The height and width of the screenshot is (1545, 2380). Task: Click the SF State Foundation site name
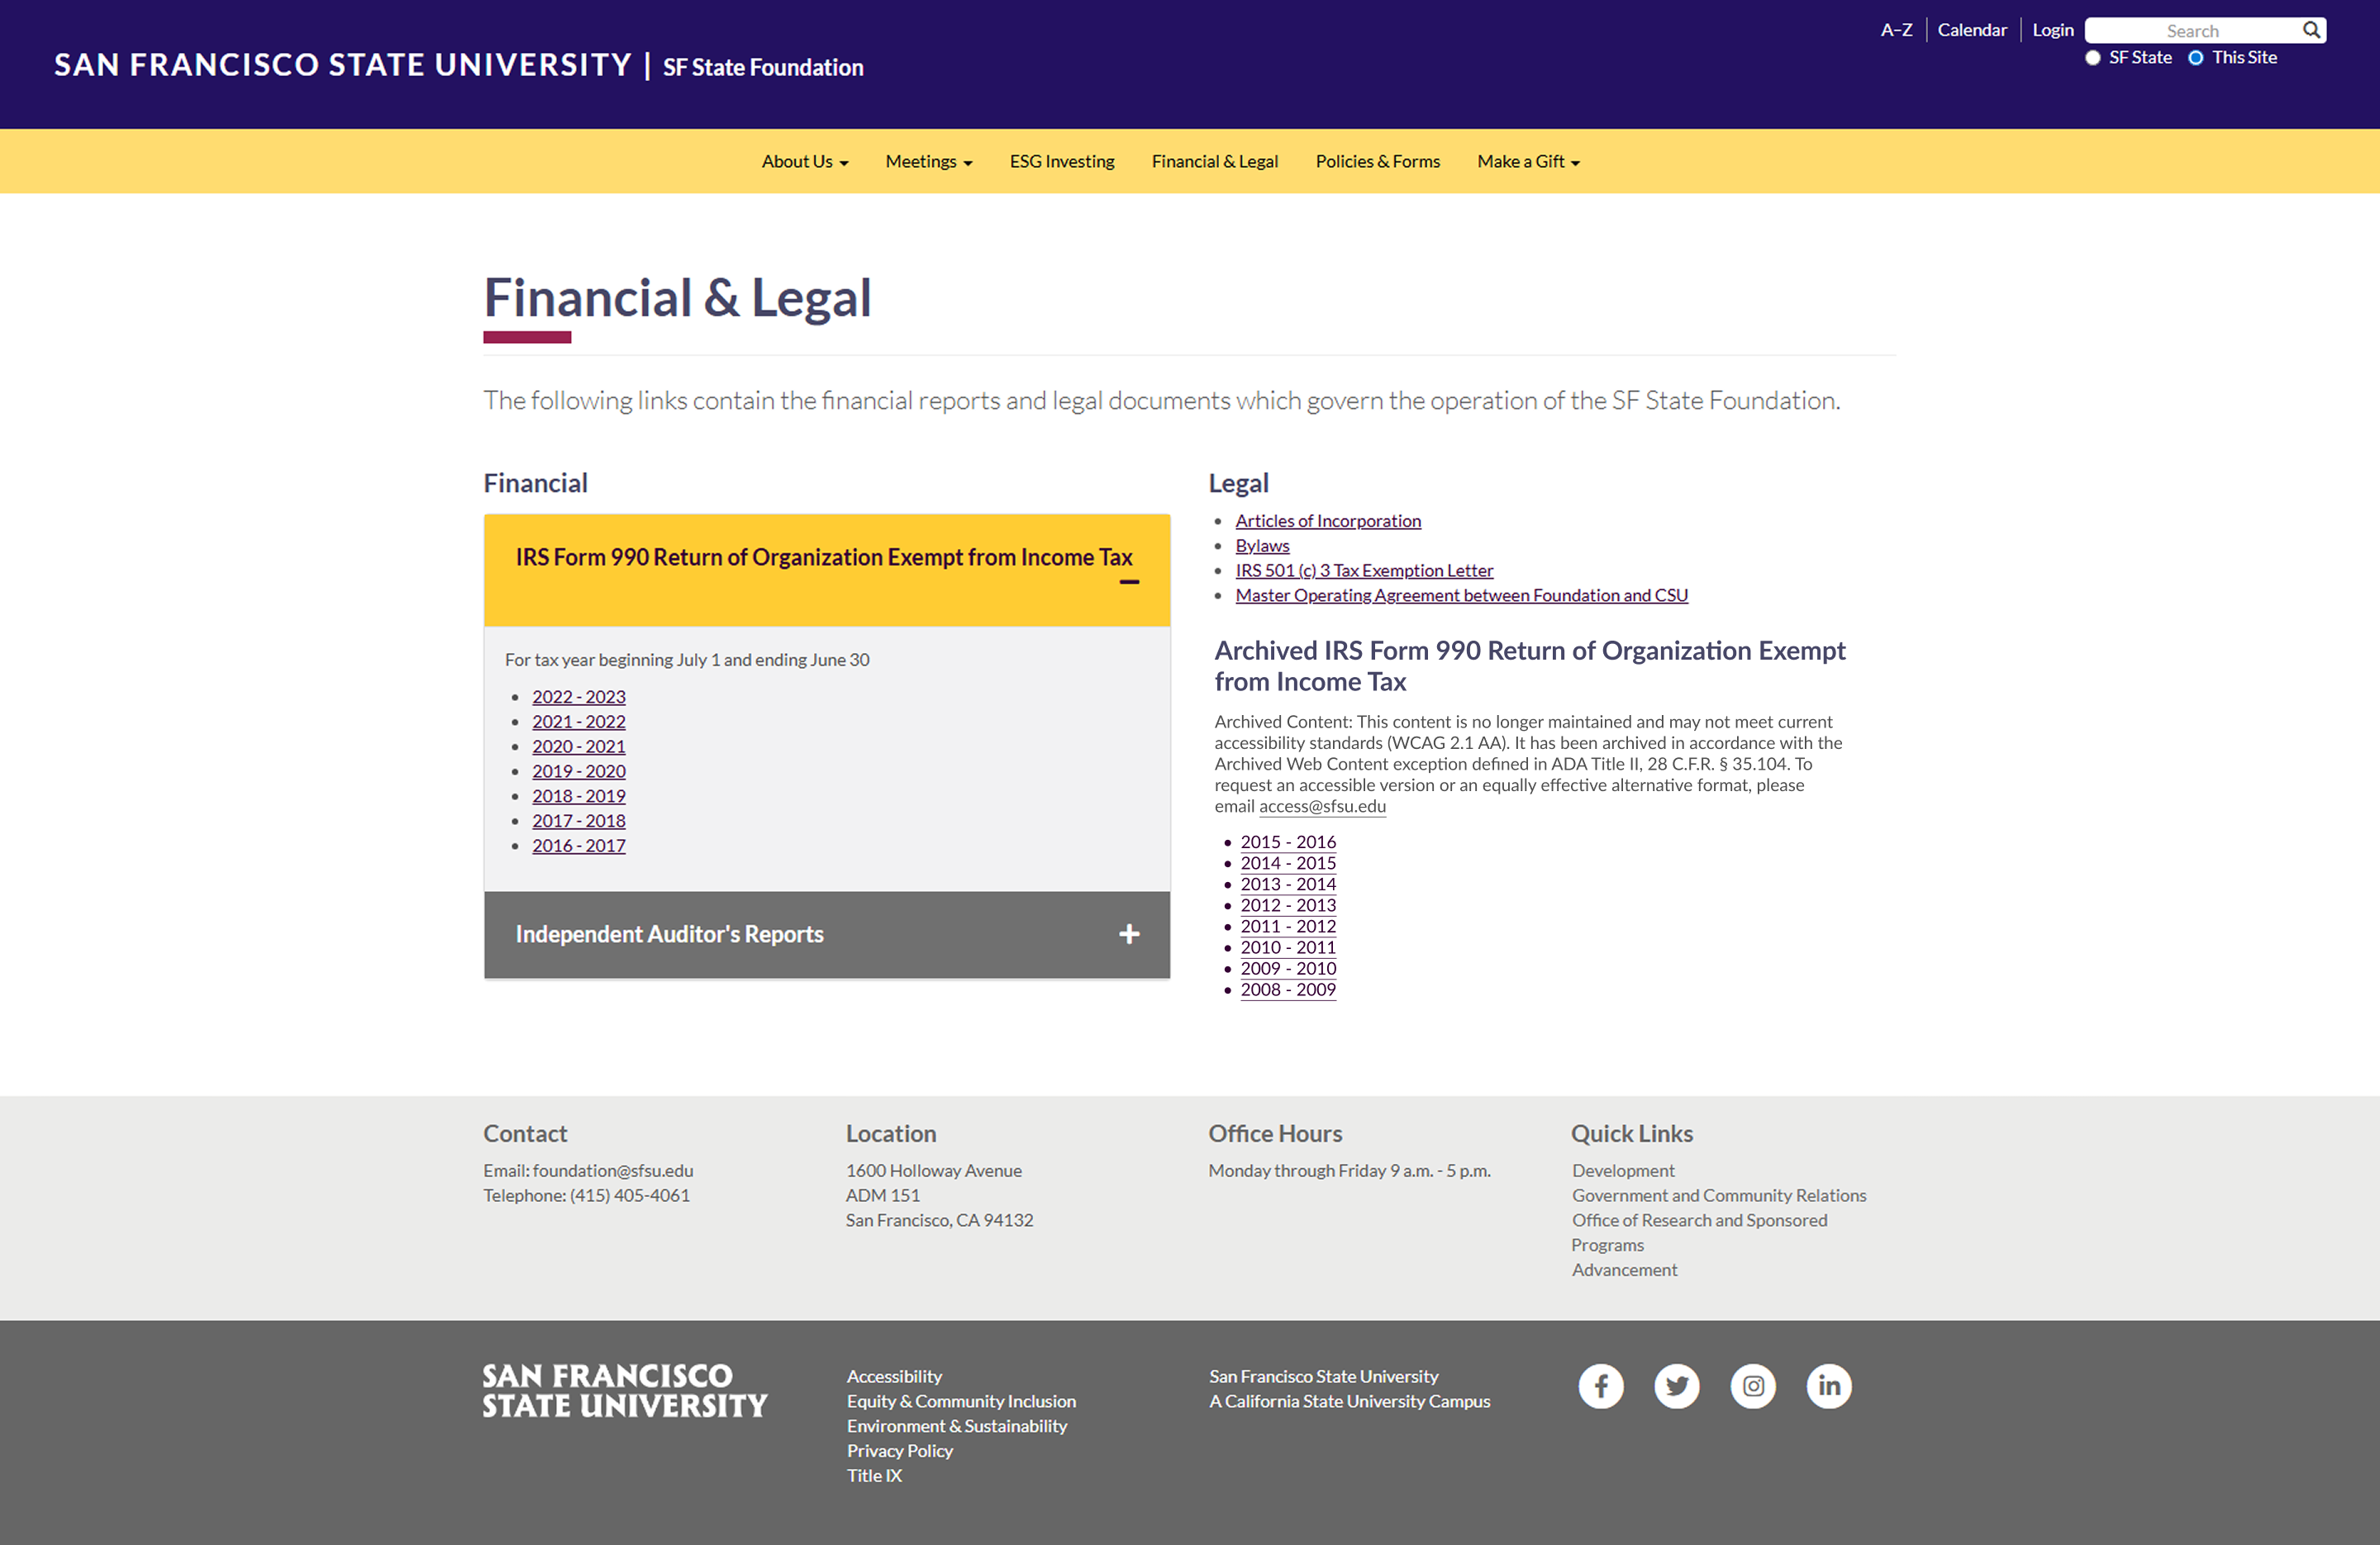tap(763, 67)
